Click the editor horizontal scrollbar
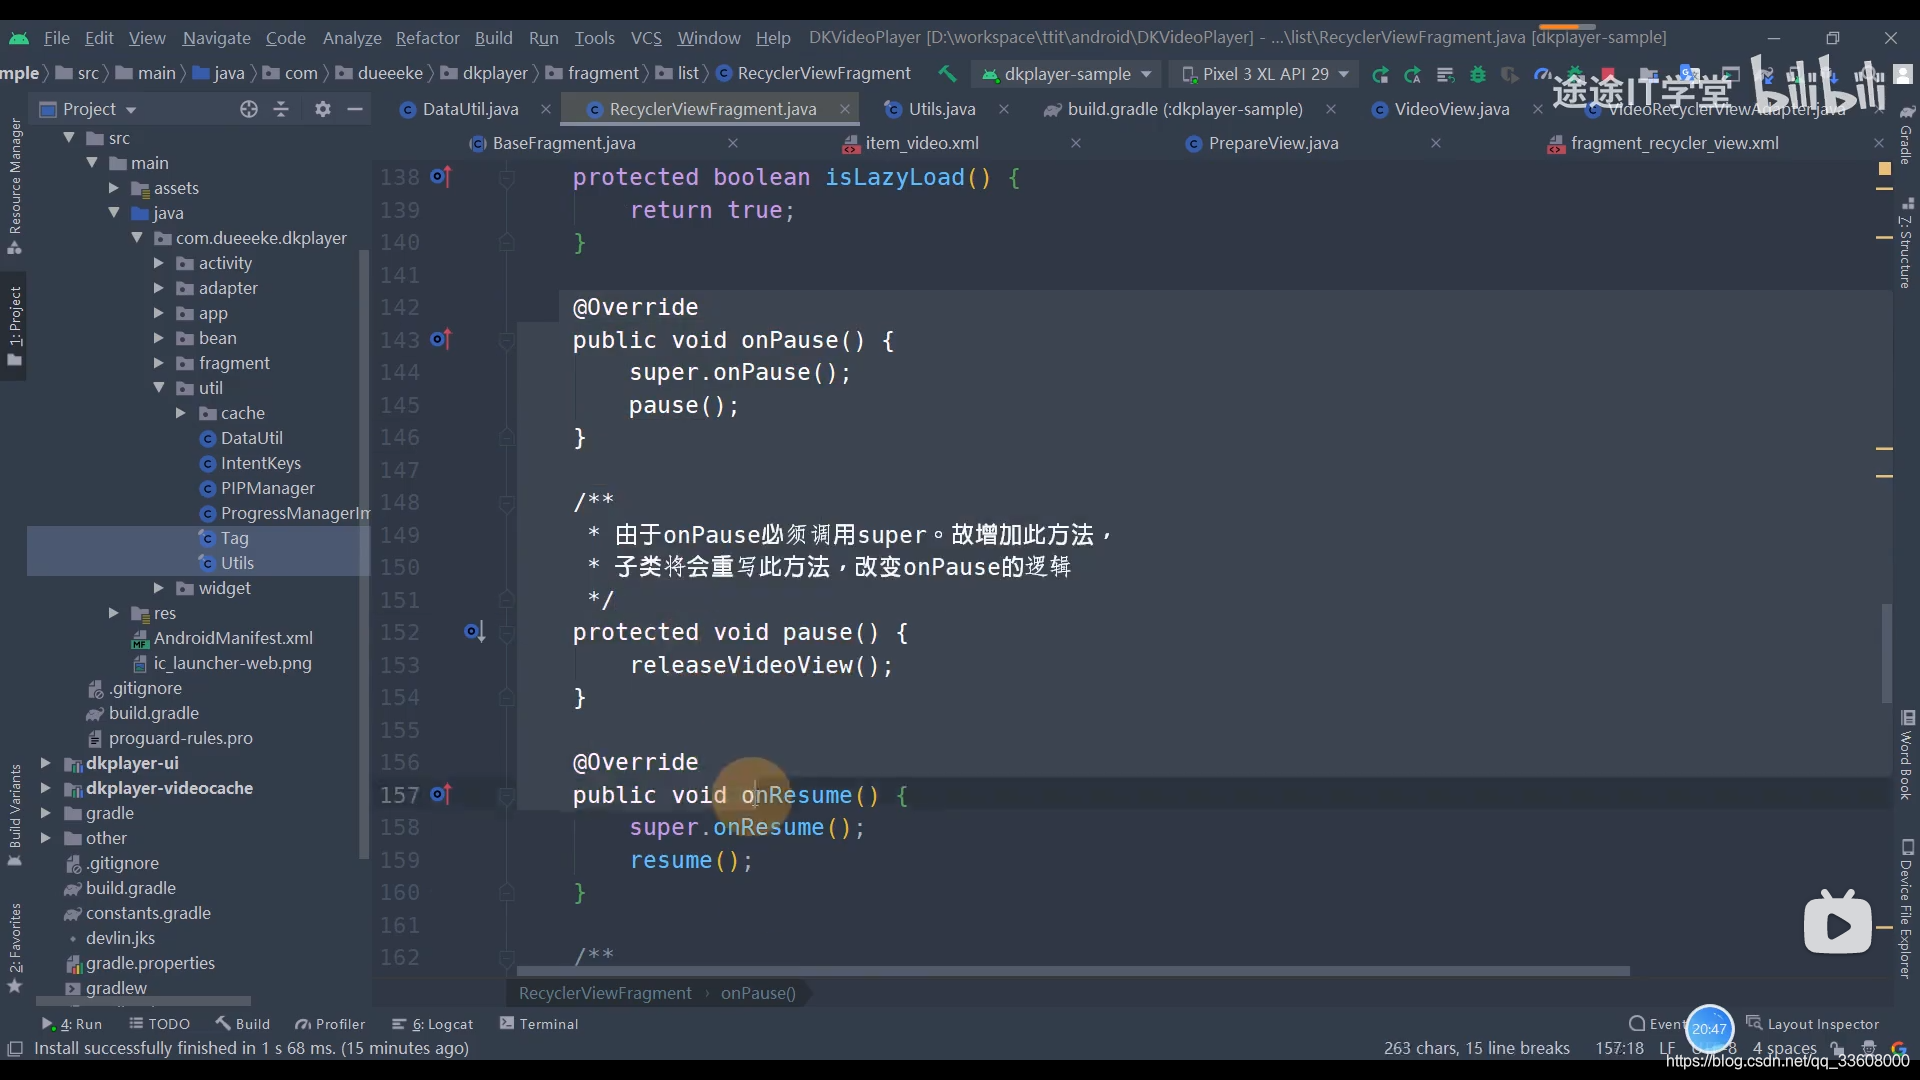This screenshot has width=1920, height=1080. click(1073, 971)
